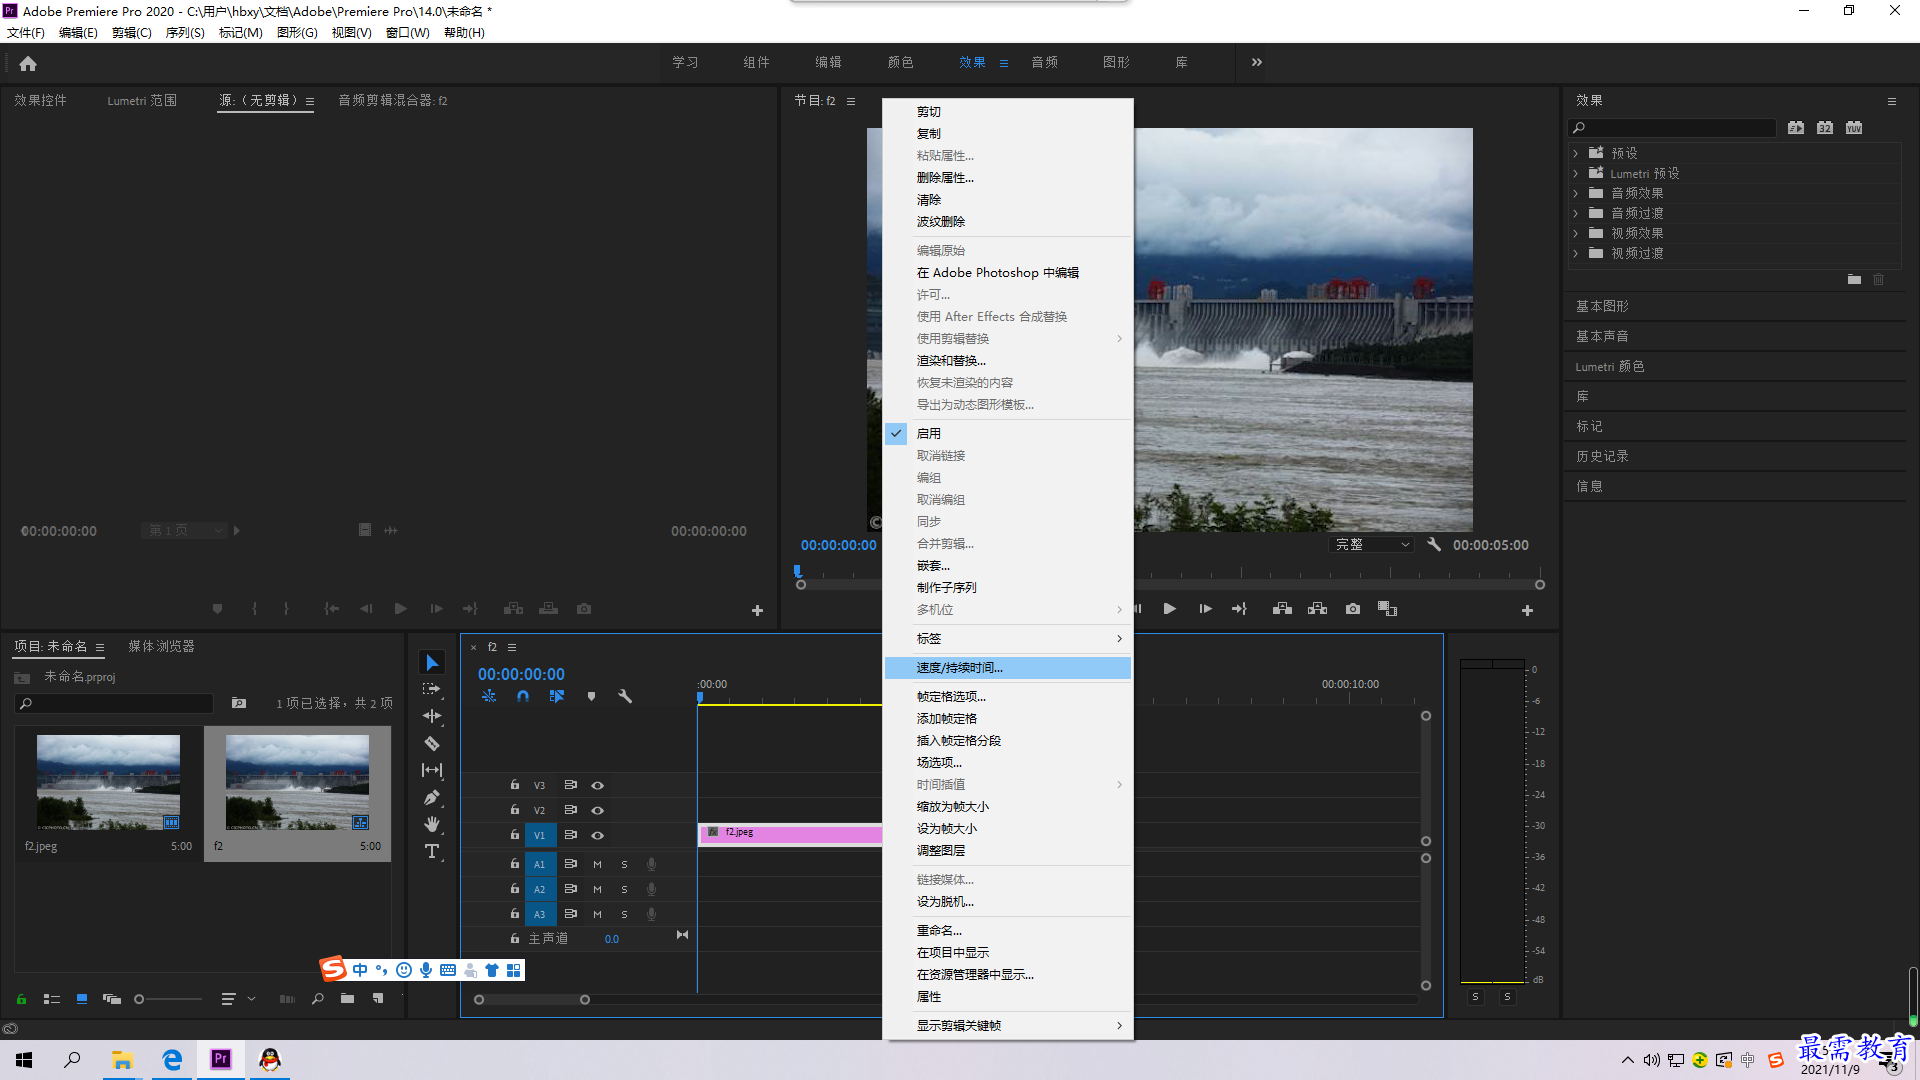Click new custom bin in Effects panel
The height and width of the screenshot is (1080, 1920).
coord(1854,280)
